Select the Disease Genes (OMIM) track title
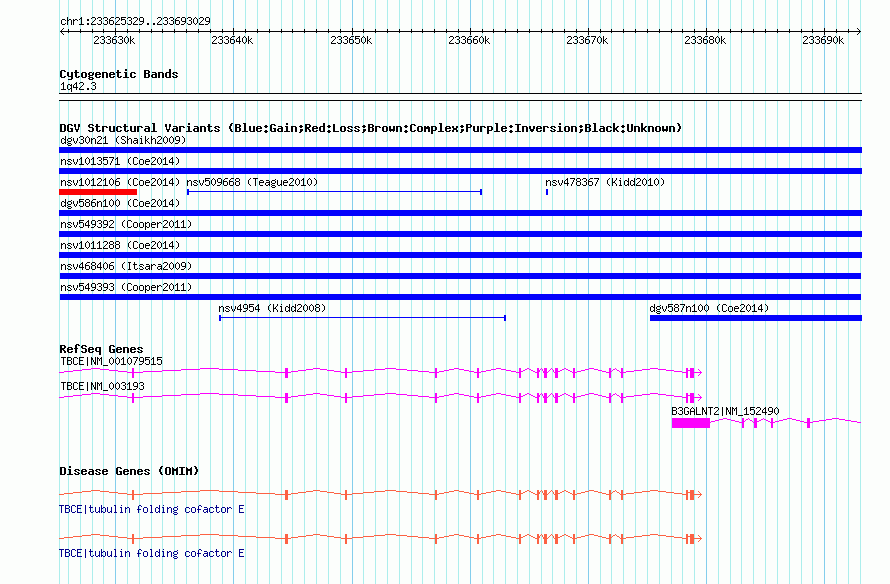Viewport: 890px width, 584px height. pos(129,471)
